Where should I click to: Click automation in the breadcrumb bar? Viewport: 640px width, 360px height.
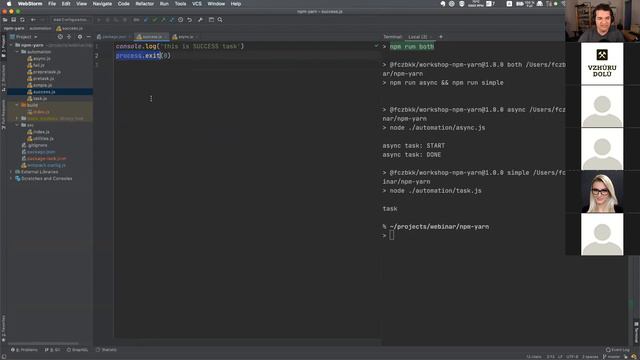(x=40, y=28)
